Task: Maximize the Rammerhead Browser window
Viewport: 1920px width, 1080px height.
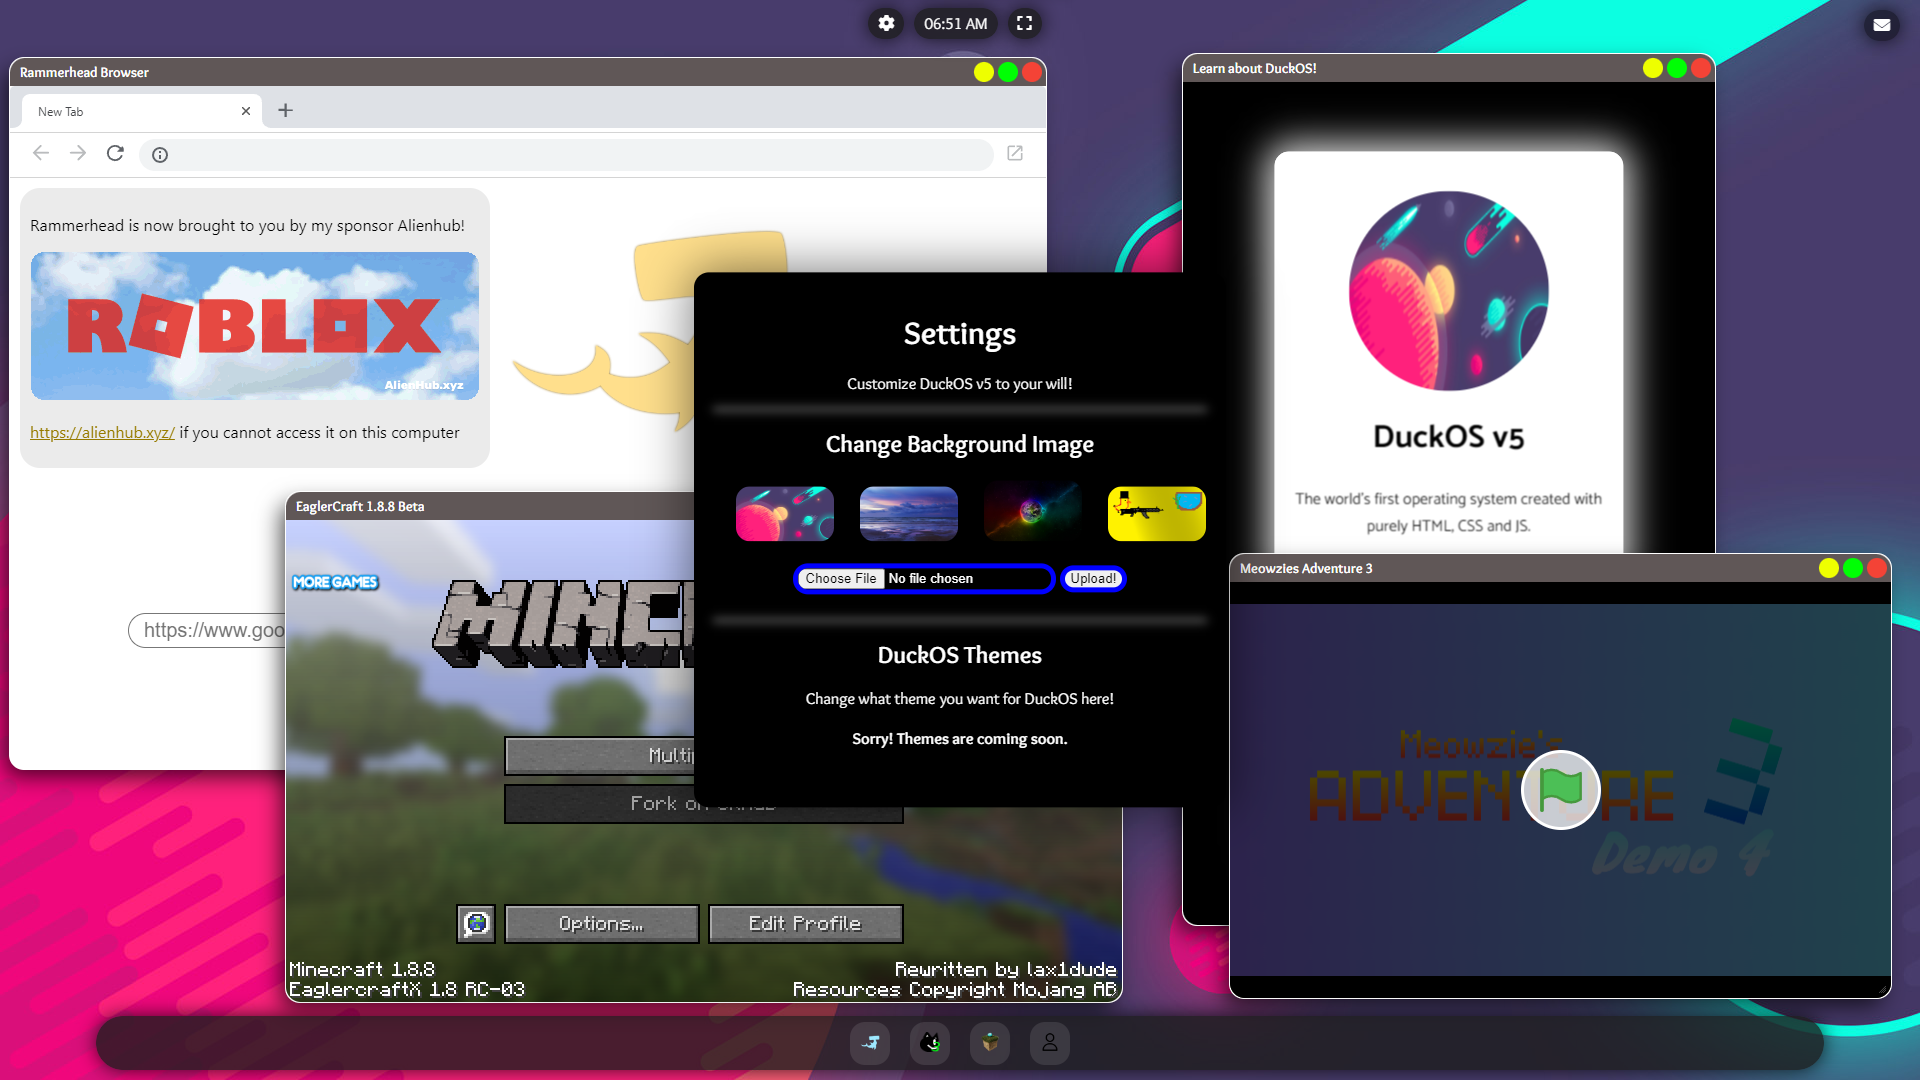Action: pyautogui.click(x=1008, y=72)
